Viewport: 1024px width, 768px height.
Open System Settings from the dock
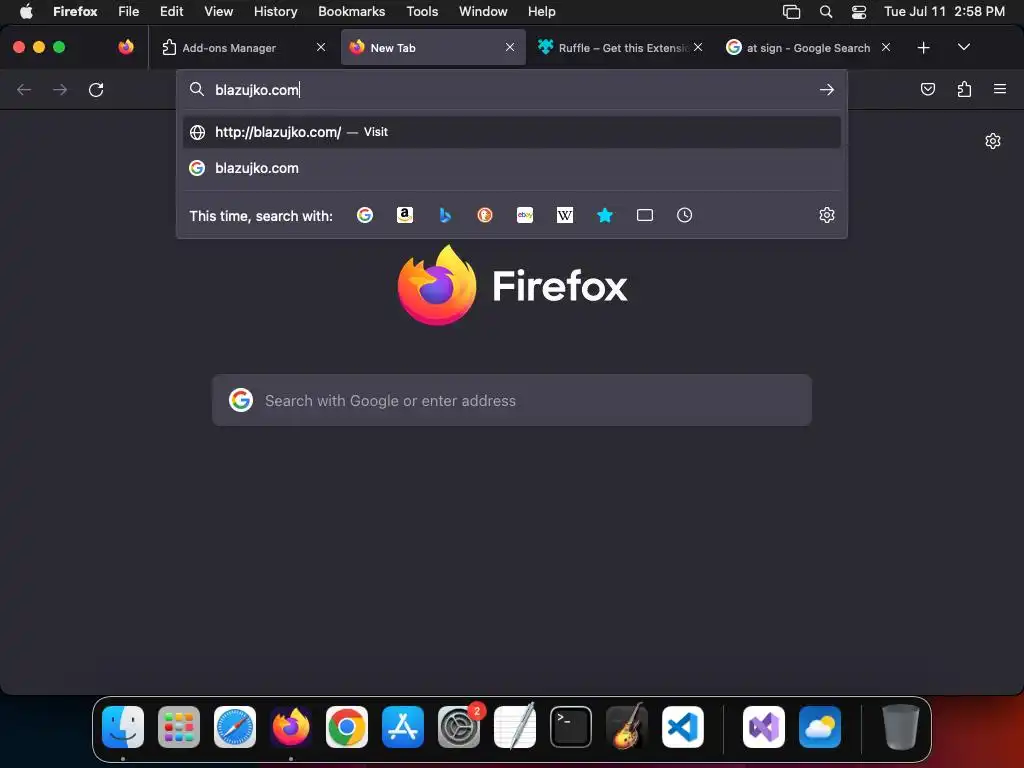[458, 727]
